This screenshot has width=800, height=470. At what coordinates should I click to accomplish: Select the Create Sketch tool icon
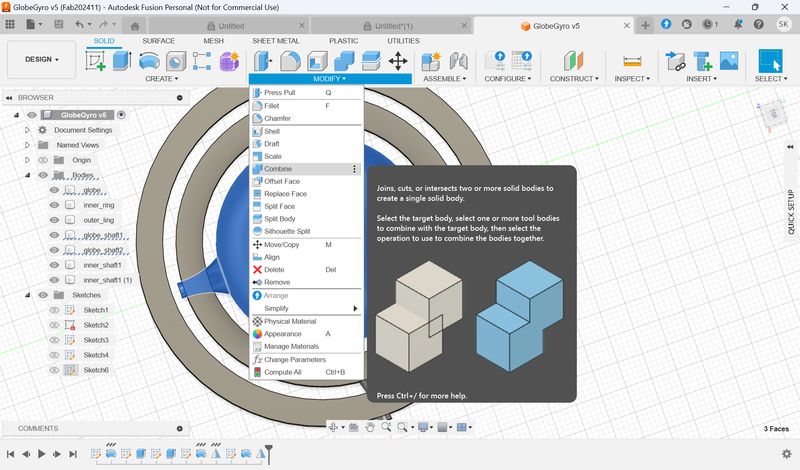coord(95,61)
